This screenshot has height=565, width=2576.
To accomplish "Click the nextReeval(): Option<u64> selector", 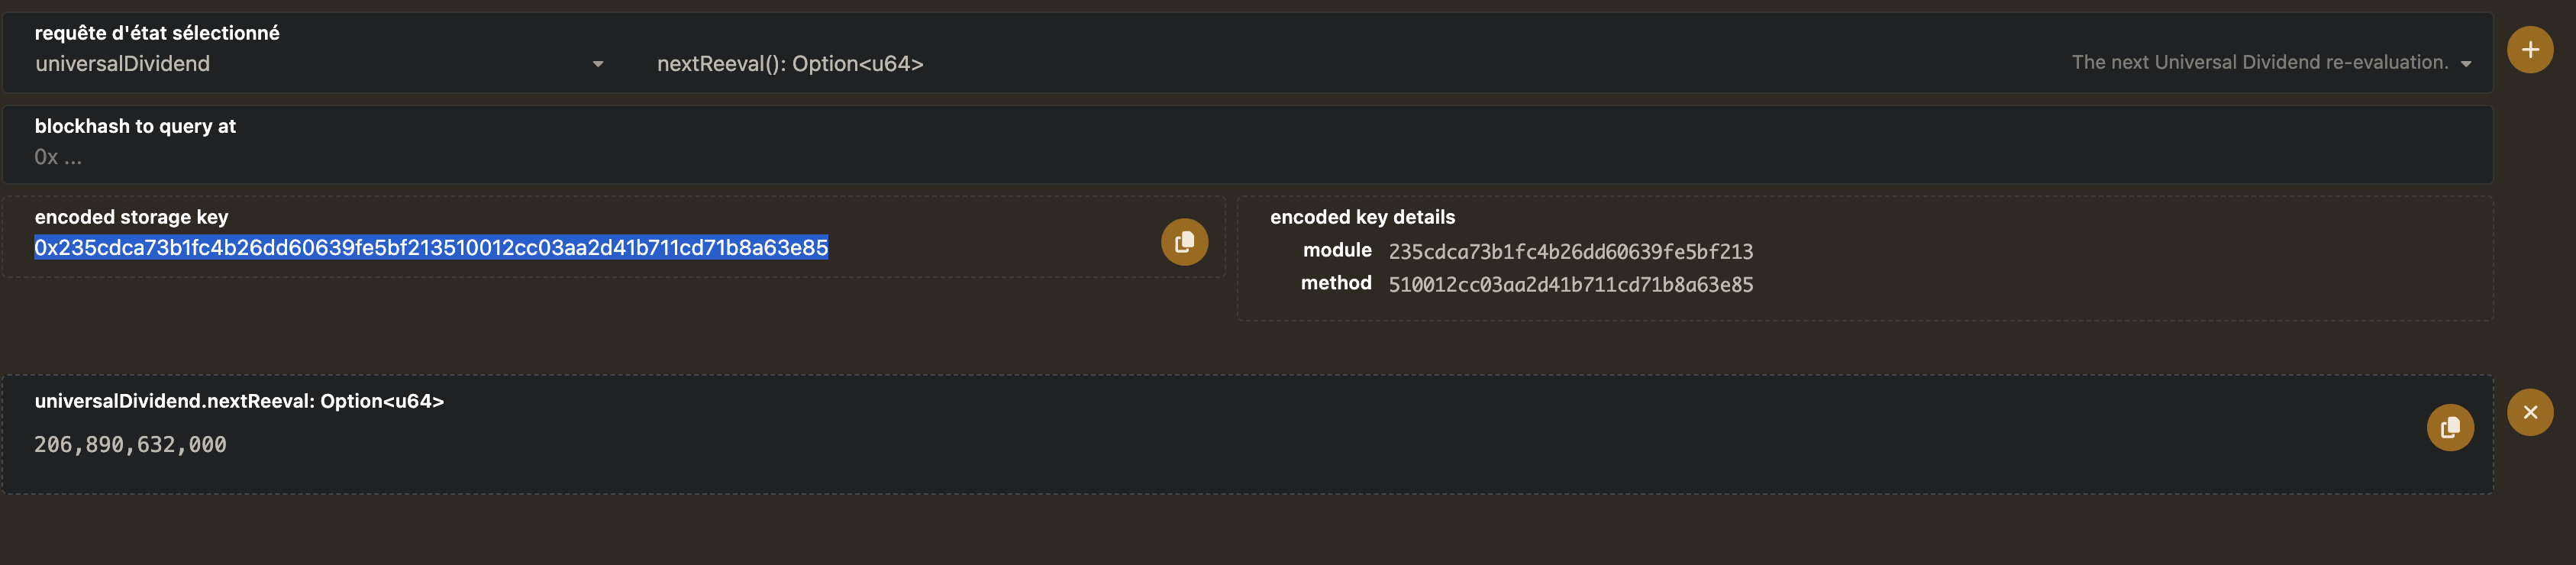I will click(x=790, y=64).
